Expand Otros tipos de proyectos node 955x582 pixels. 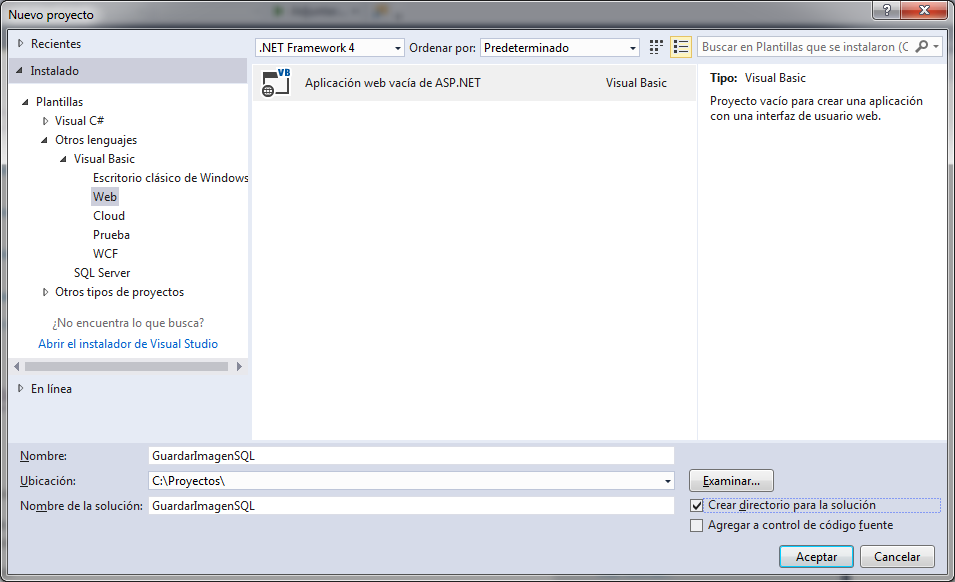pos(45,292)
